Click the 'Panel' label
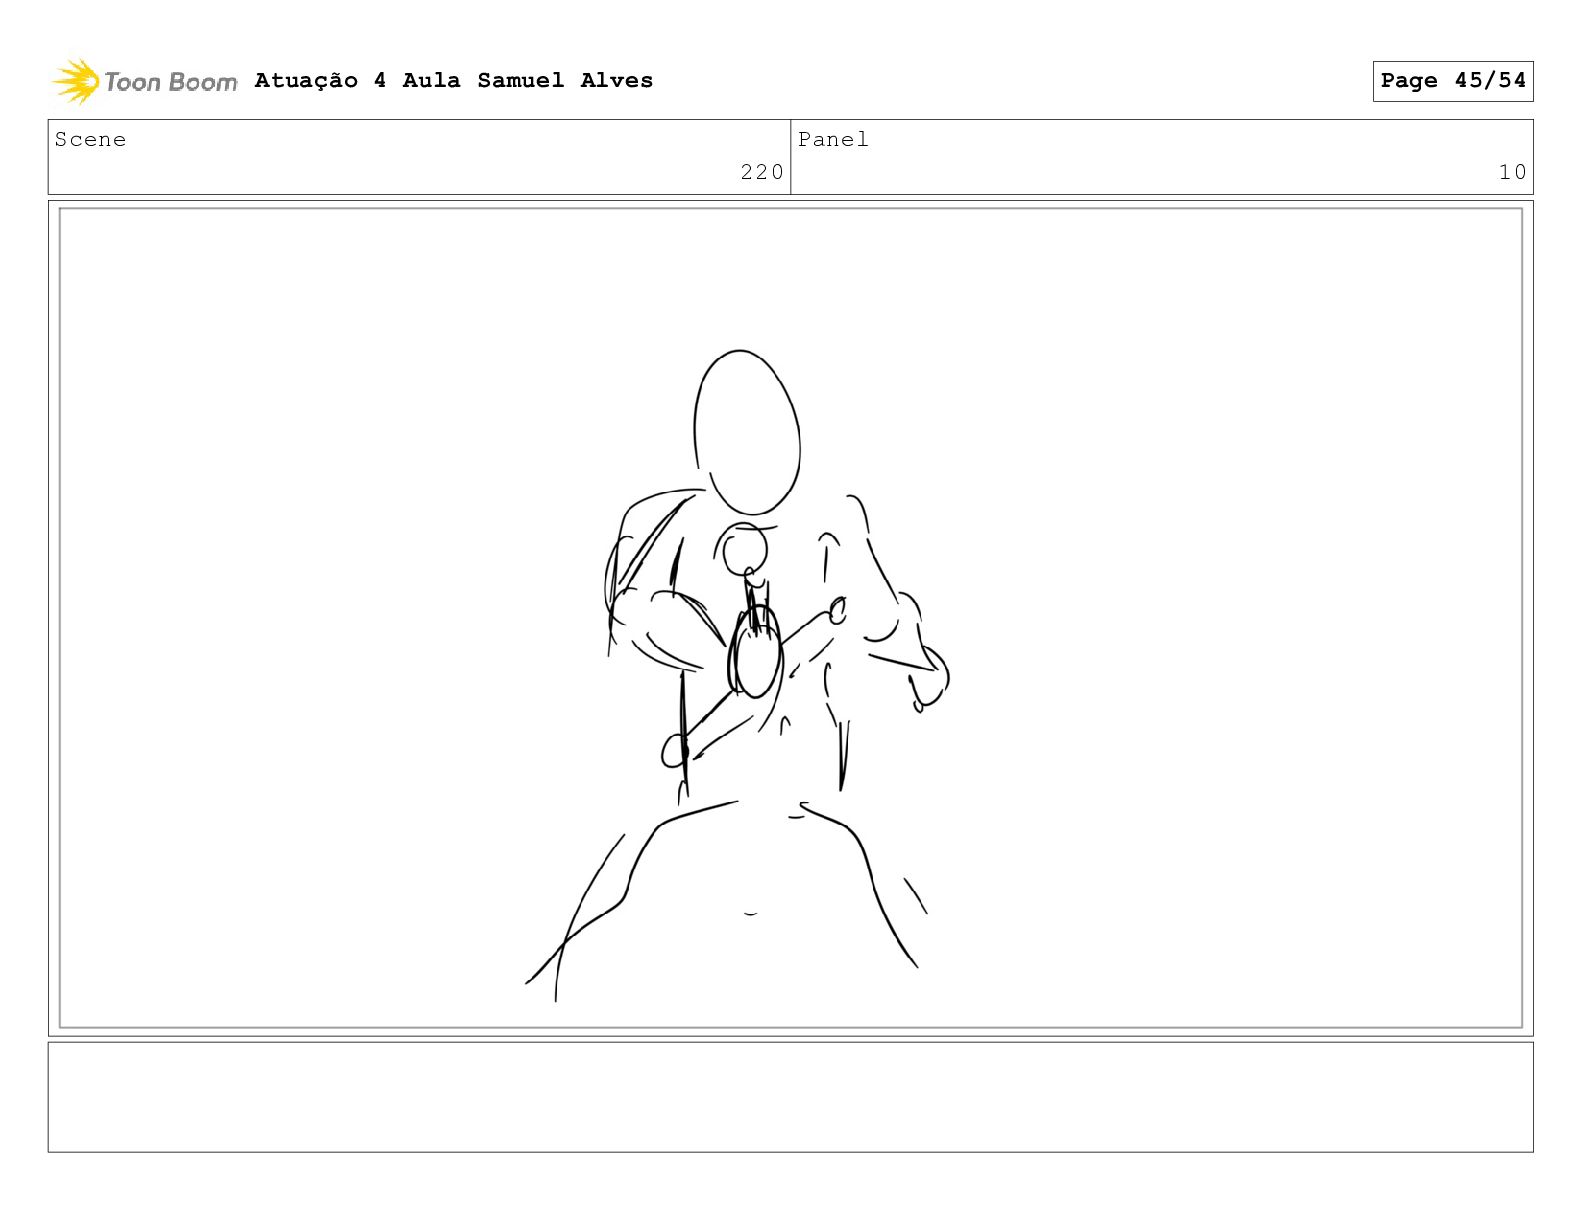This screenshot has height=1224, width=1584. [833, 139]
